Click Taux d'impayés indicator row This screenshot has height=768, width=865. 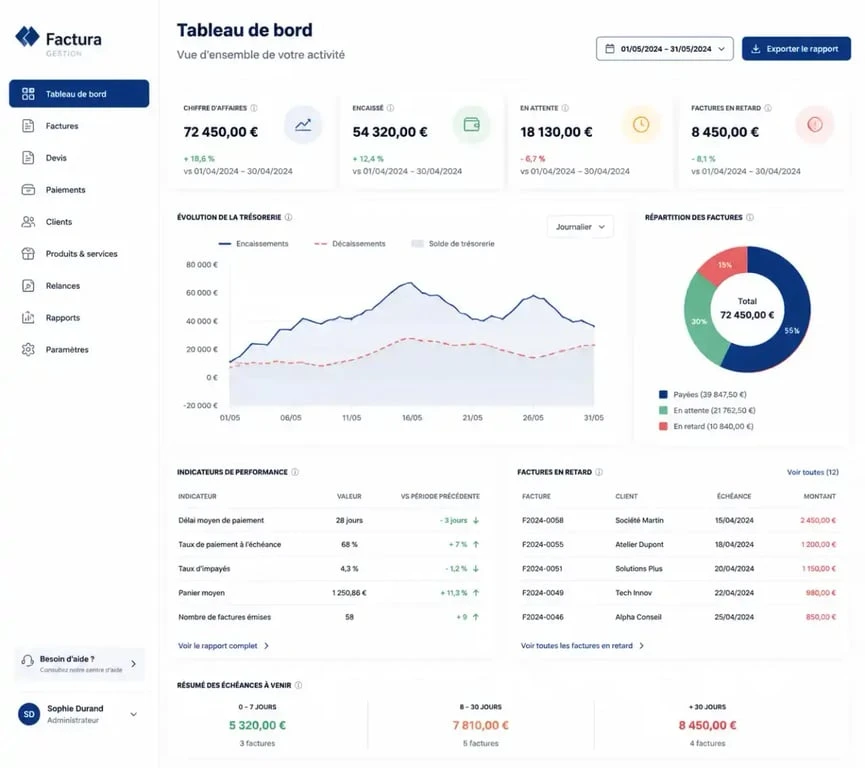(x=329, y=569)
